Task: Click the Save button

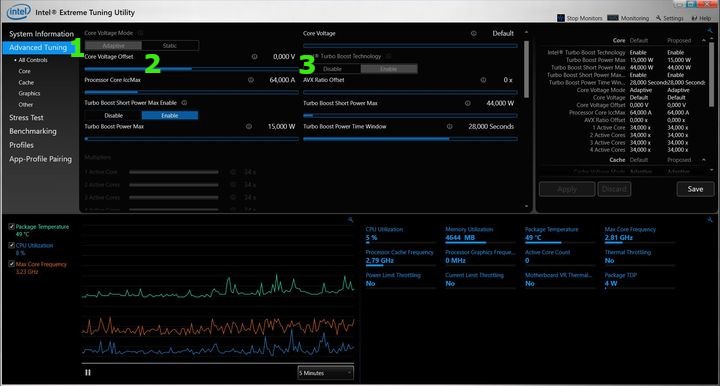Action: 695,189
